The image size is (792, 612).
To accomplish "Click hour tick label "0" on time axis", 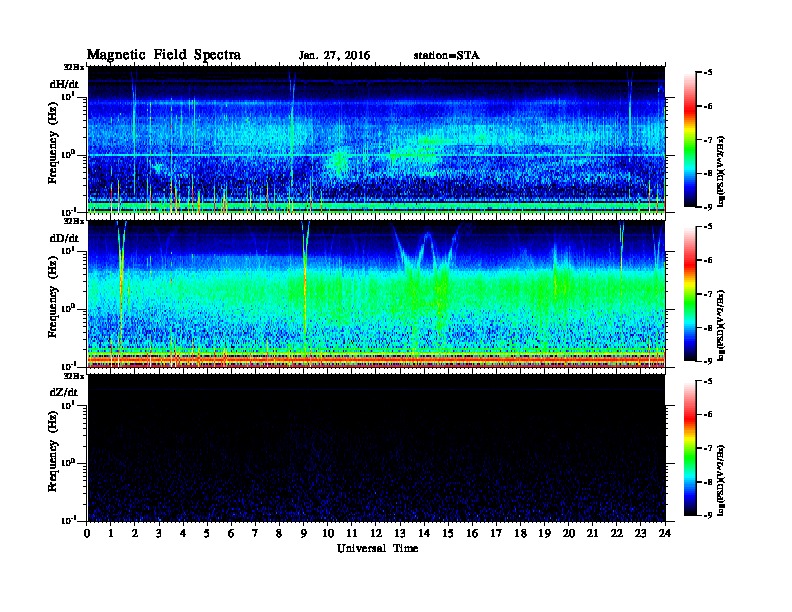I will point(87,534).
